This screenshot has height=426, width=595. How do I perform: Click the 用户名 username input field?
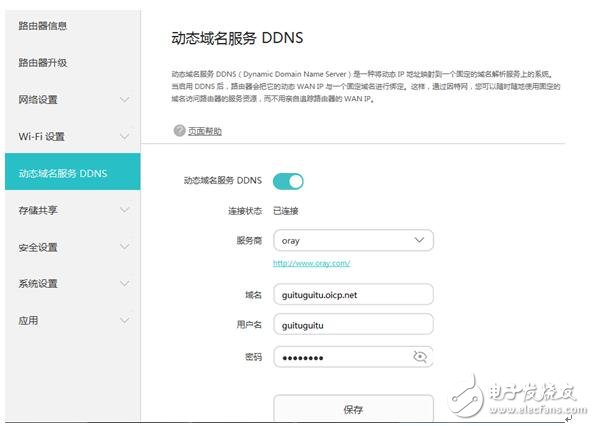coord(353,324)
